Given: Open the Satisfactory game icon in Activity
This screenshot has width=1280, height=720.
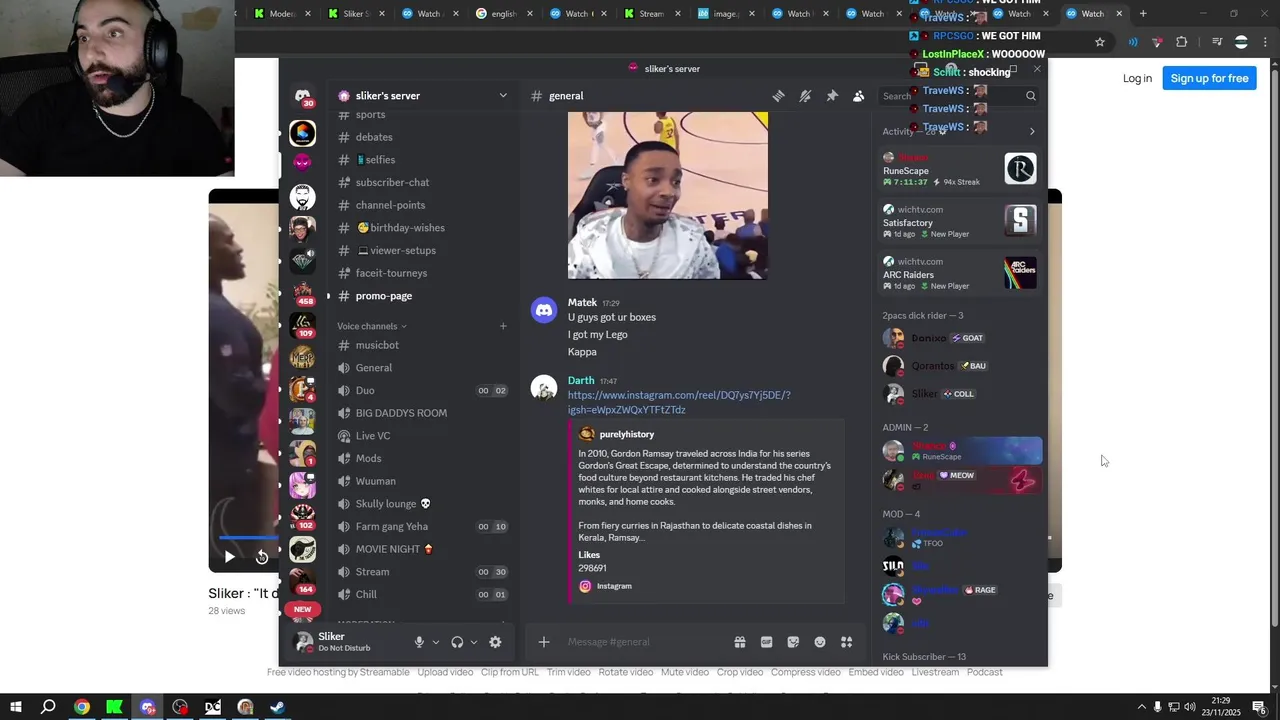Looking at the screenshot, I should coord(1020,221).
